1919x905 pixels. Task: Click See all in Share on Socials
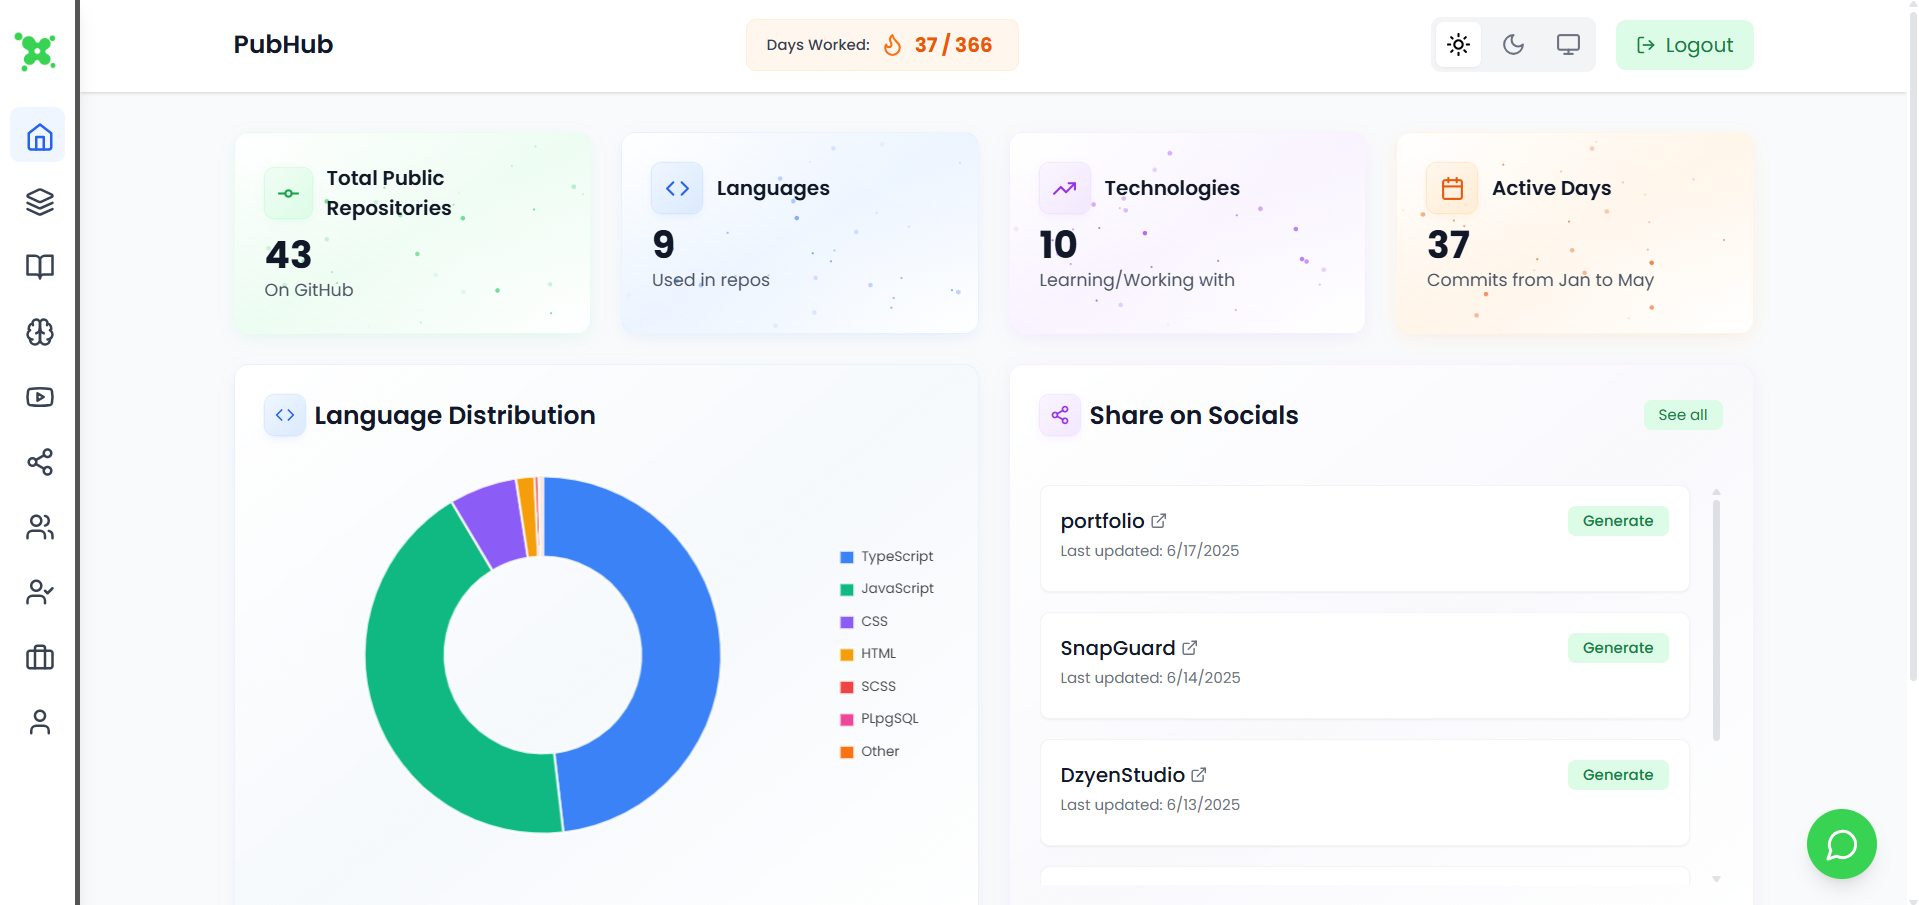[1683, 415]
